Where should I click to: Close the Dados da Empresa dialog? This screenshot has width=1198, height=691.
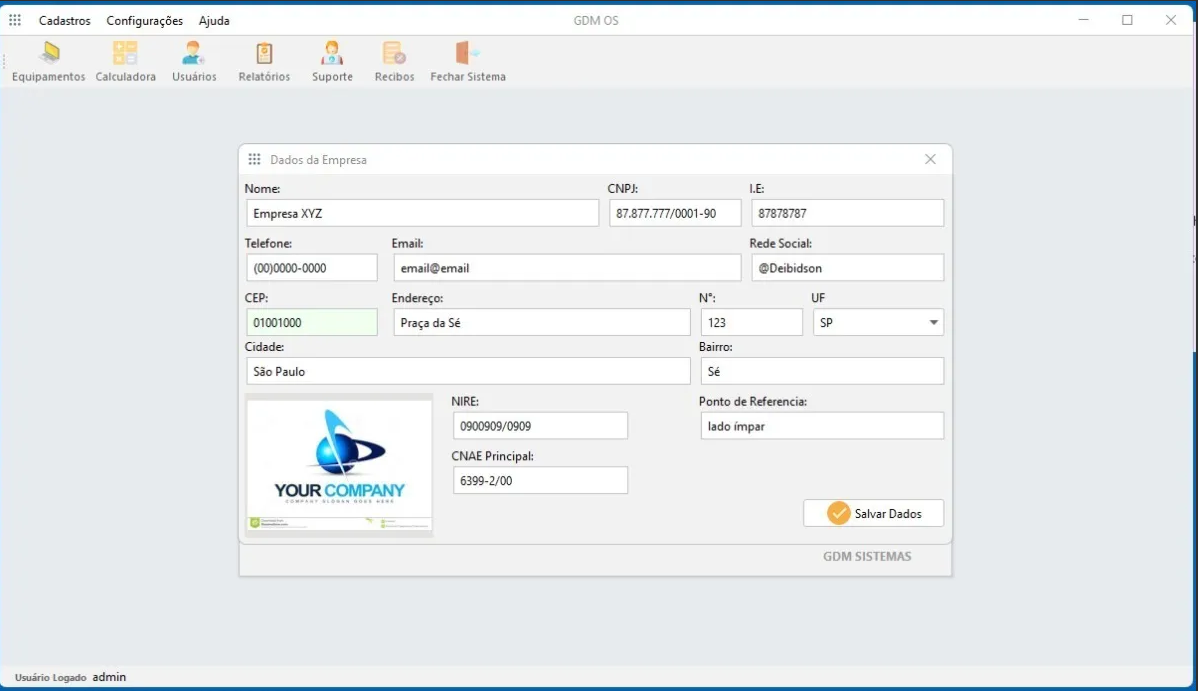[930, 159]
